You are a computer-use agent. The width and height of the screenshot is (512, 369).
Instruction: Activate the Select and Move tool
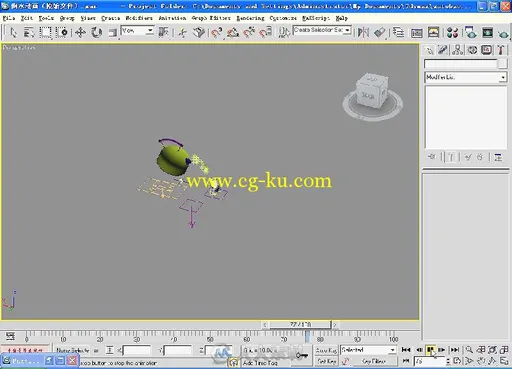[x=80, y=32]
